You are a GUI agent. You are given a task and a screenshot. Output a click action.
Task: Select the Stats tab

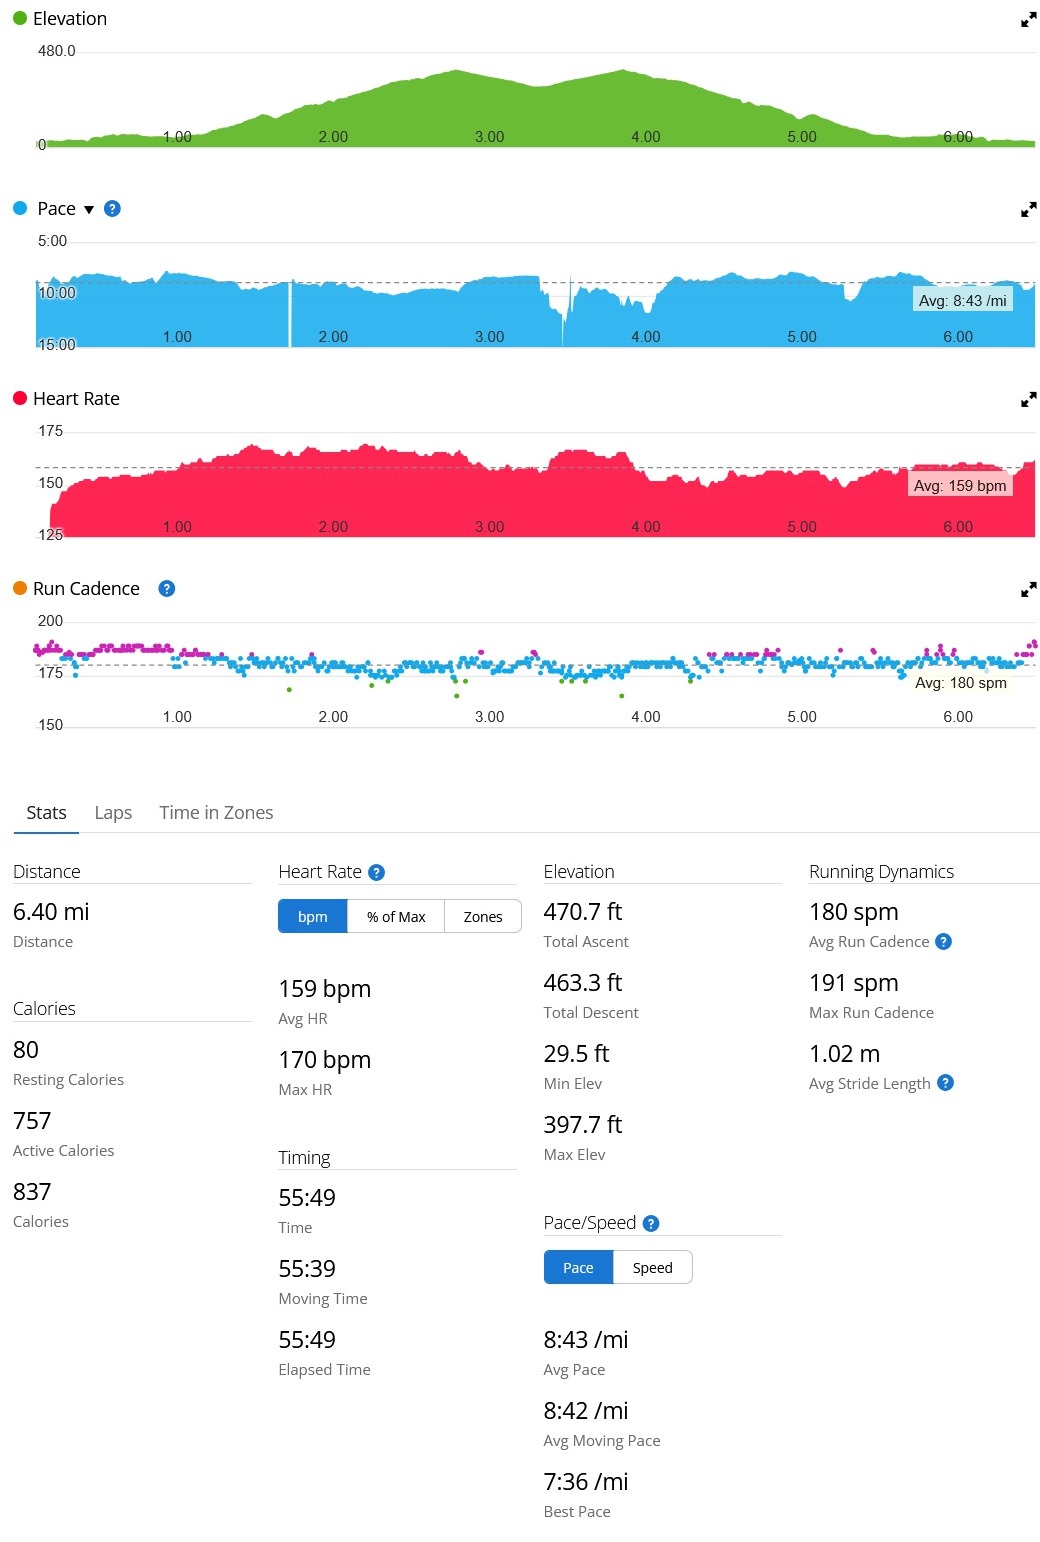[46, 813]
